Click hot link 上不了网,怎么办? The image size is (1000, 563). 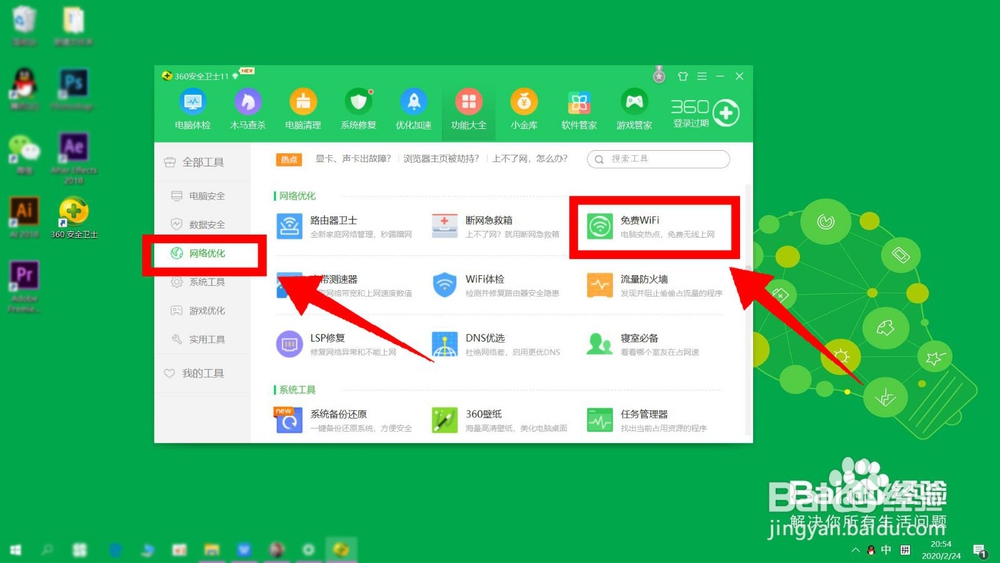click(x=529, y=159)
